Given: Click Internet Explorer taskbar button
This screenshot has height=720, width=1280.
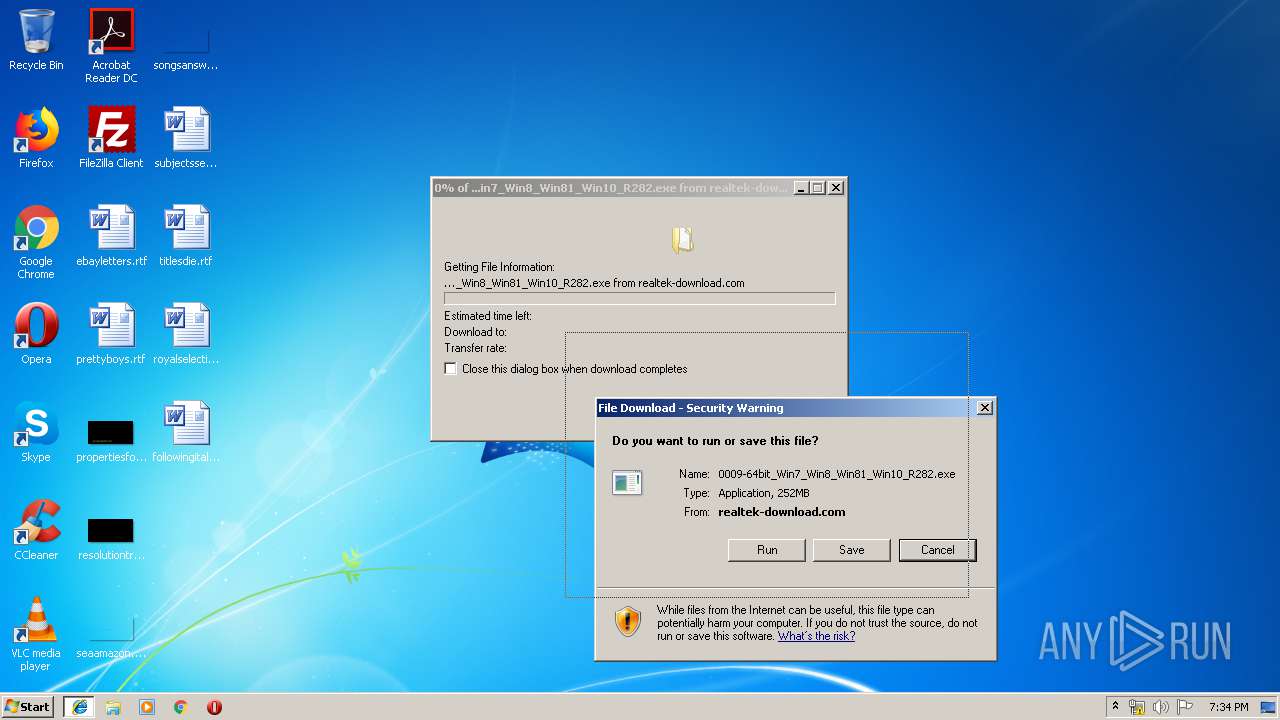Looking at the screenshot, I should pyautogui.click(x=79, y=707).
